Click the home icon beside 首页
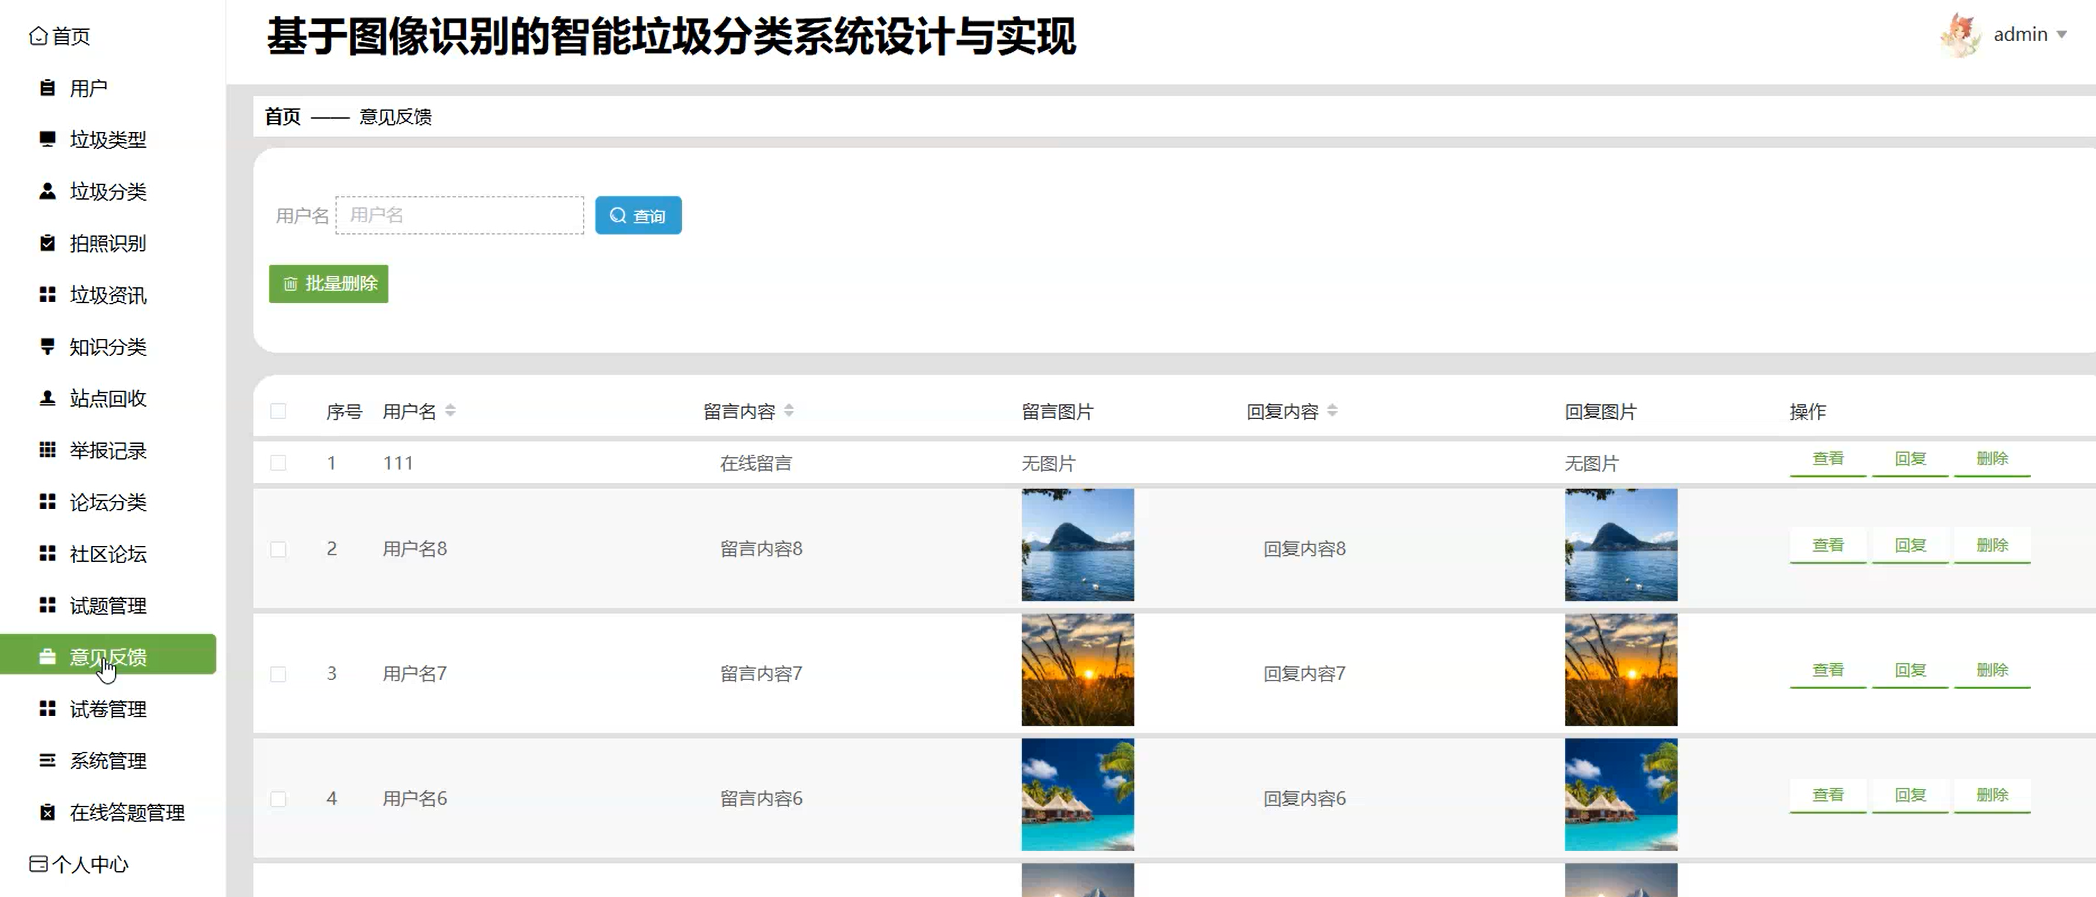Screen dimensions: 2096x897 [38, 36]
